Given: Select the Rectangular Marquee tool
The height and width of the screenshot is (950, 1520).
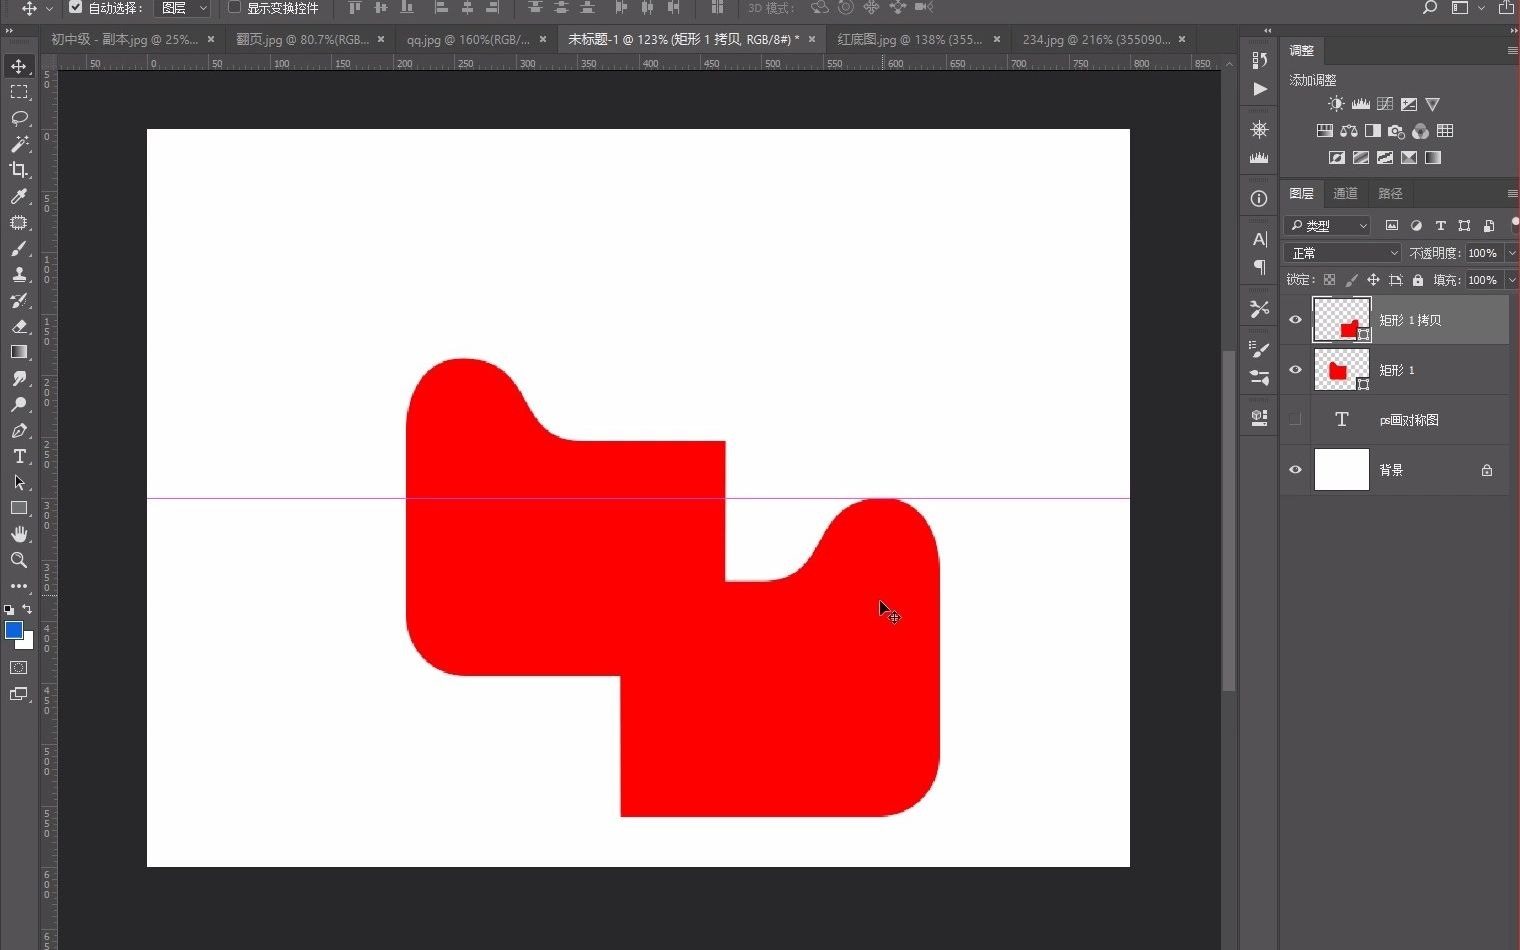Looking at the screenshot, I should 19,92.
